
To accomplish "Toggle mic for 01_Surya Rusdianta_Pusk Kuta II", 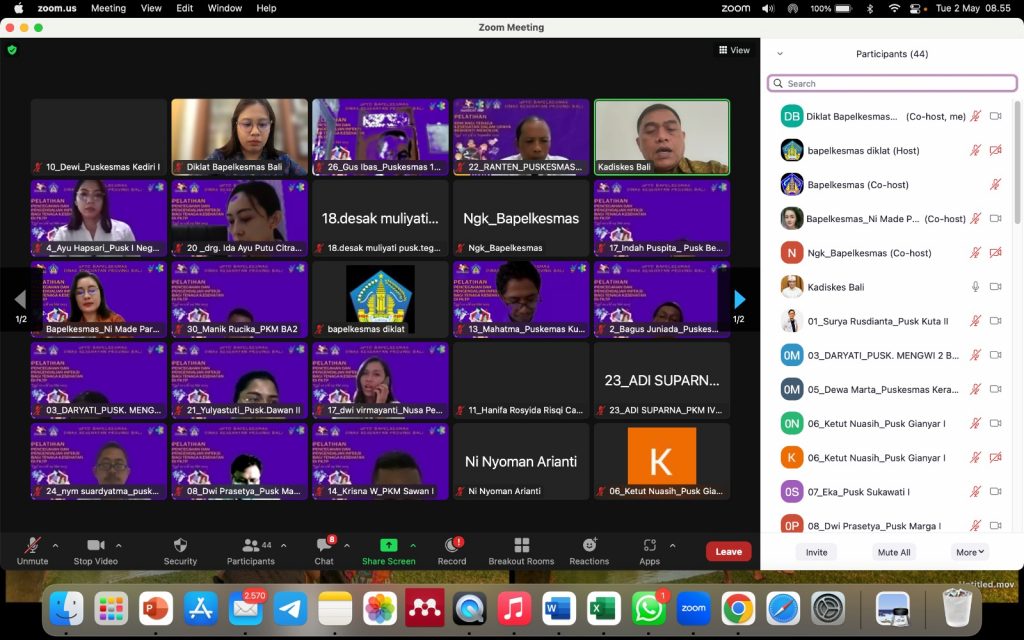I will (x=975, y=321).
